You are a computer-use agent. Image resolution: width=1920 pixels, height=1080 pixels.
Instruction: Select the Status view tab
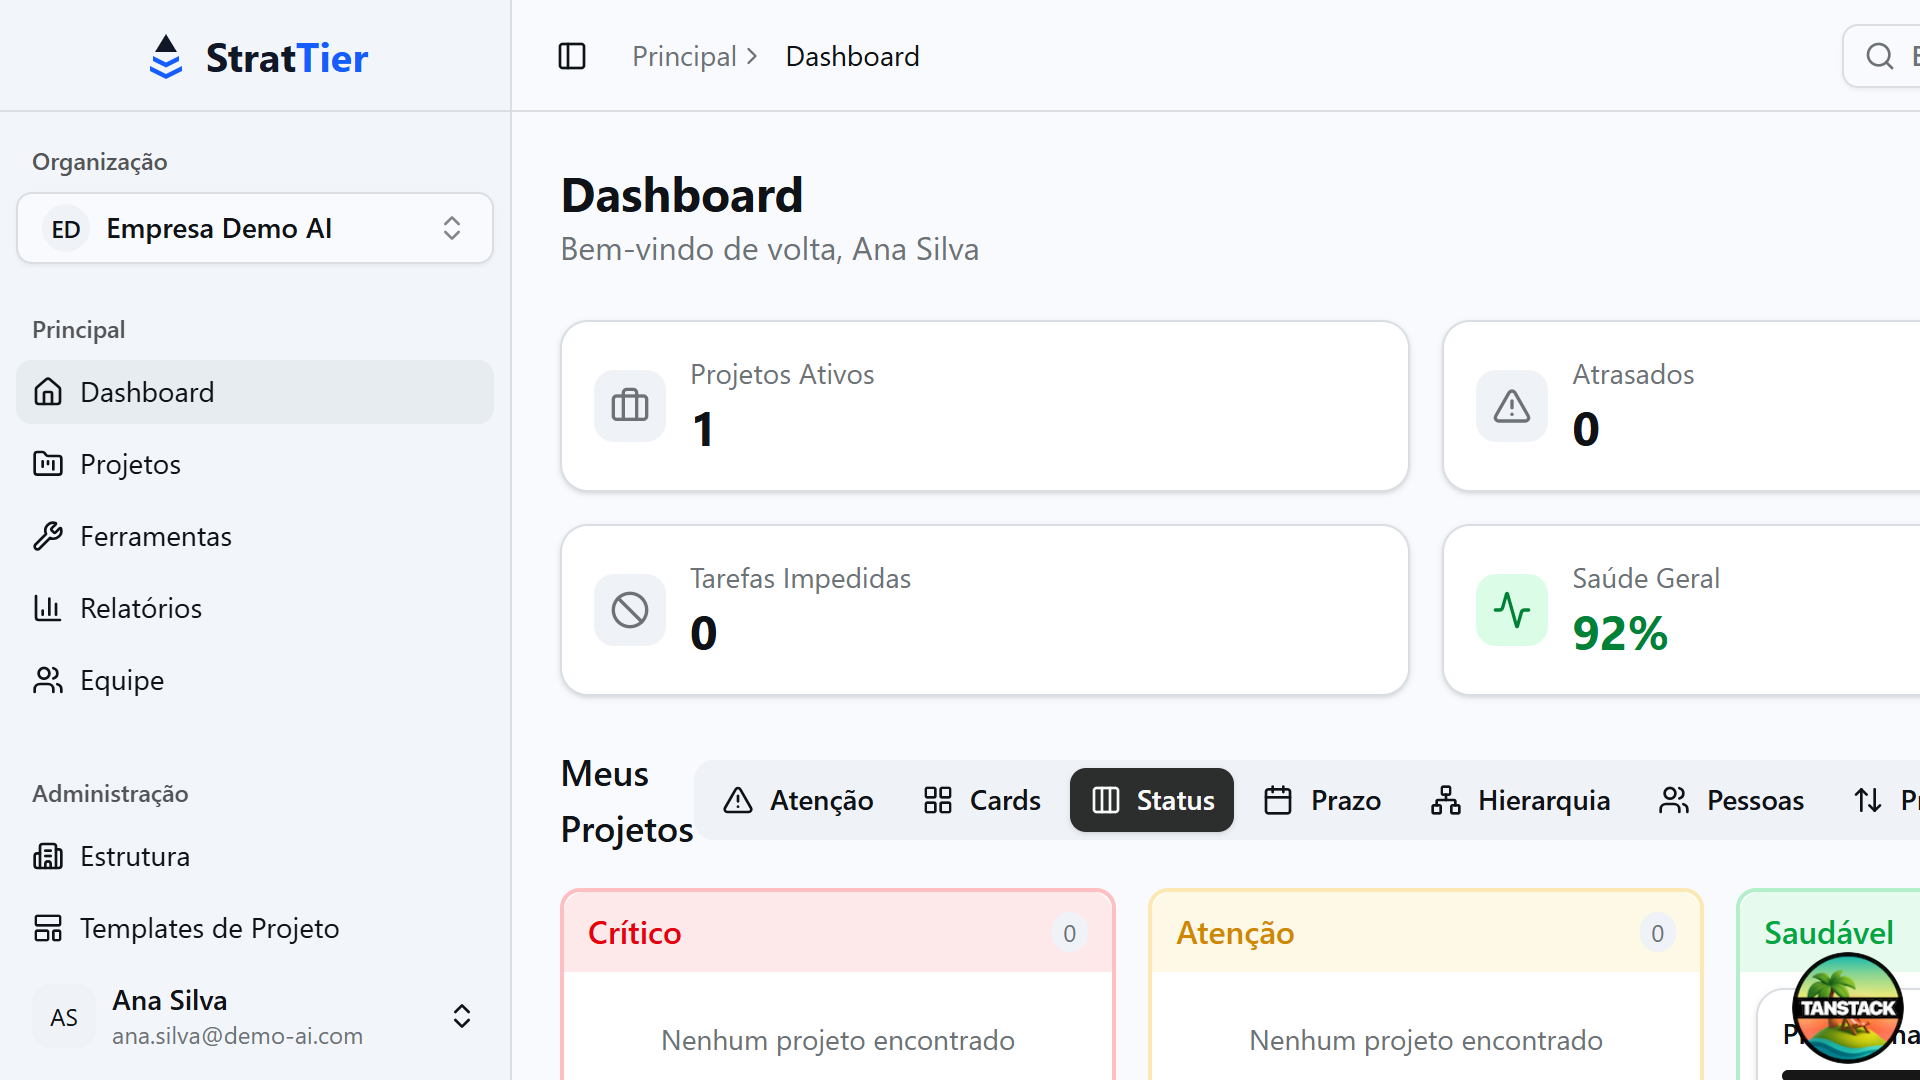coord(1151,800)
